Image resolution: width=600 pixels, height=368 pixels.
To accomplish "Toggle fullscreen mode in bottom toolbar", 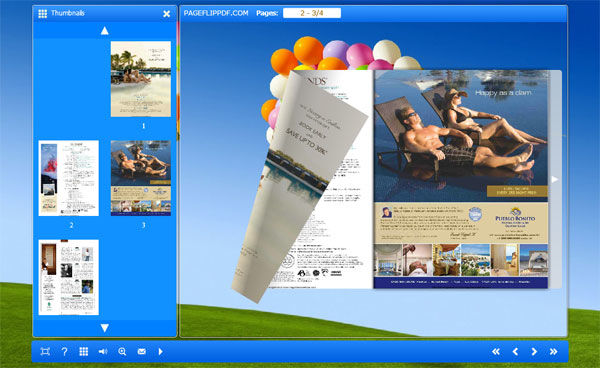I will coord(45,352).
